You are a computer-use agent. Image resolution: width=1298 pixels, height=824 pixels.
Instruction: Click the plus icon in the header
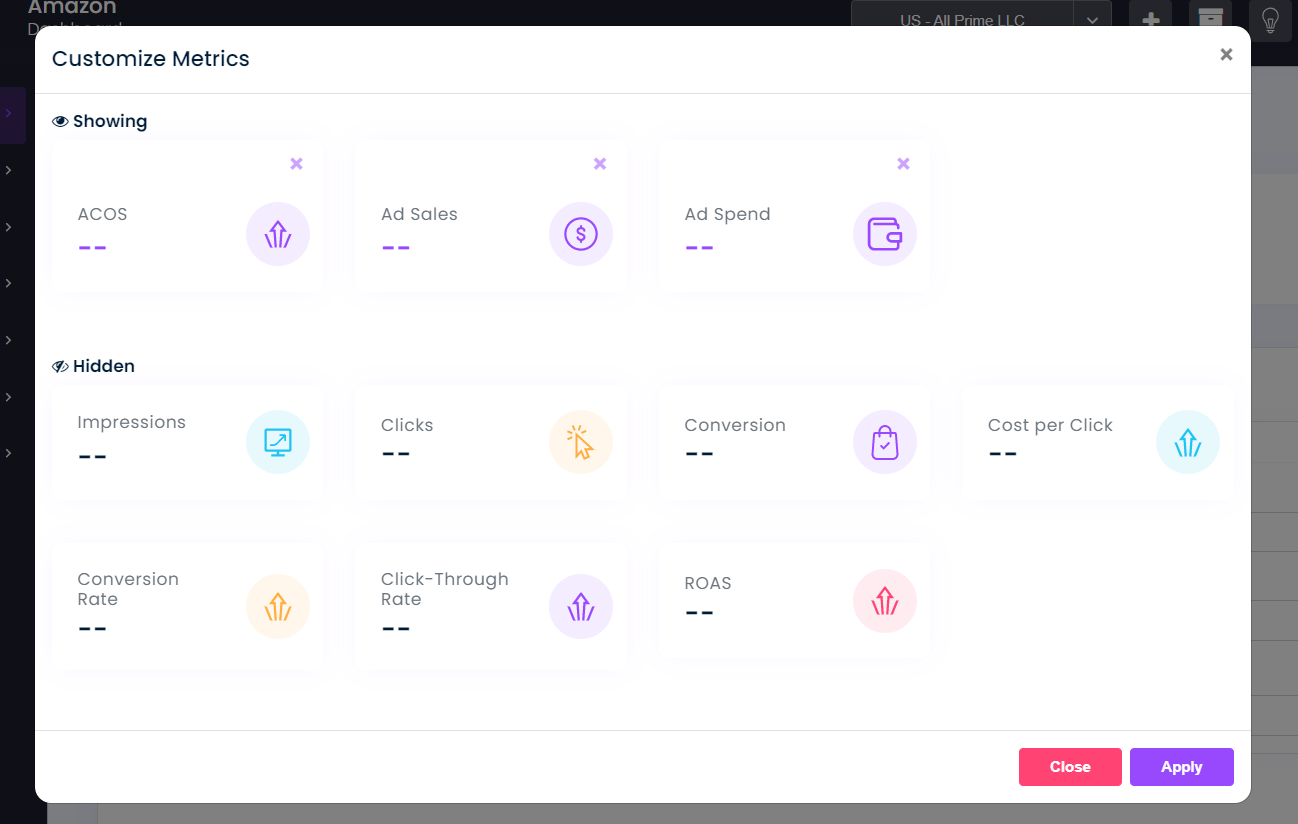point(1151,19)
